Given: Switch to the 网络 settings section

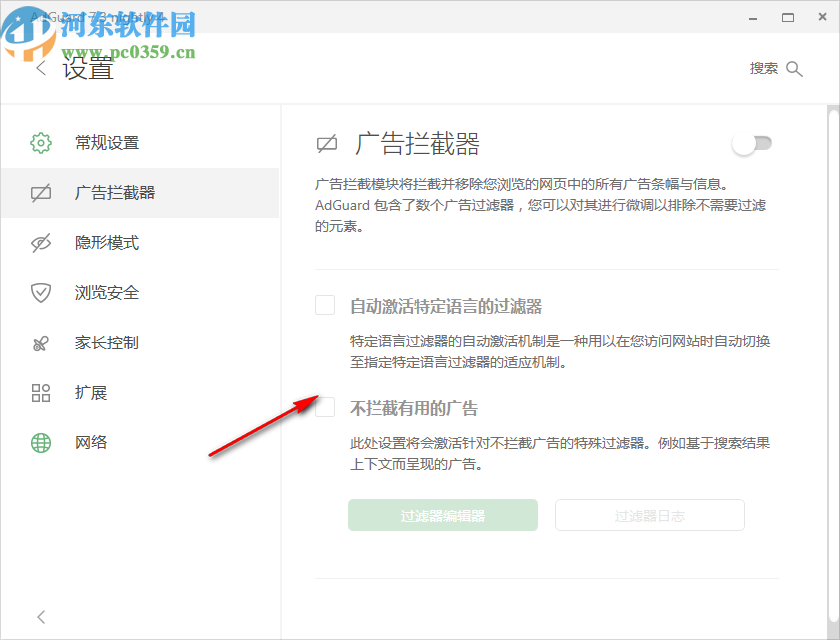Looking at the screenshot, I should pos(91,442).
